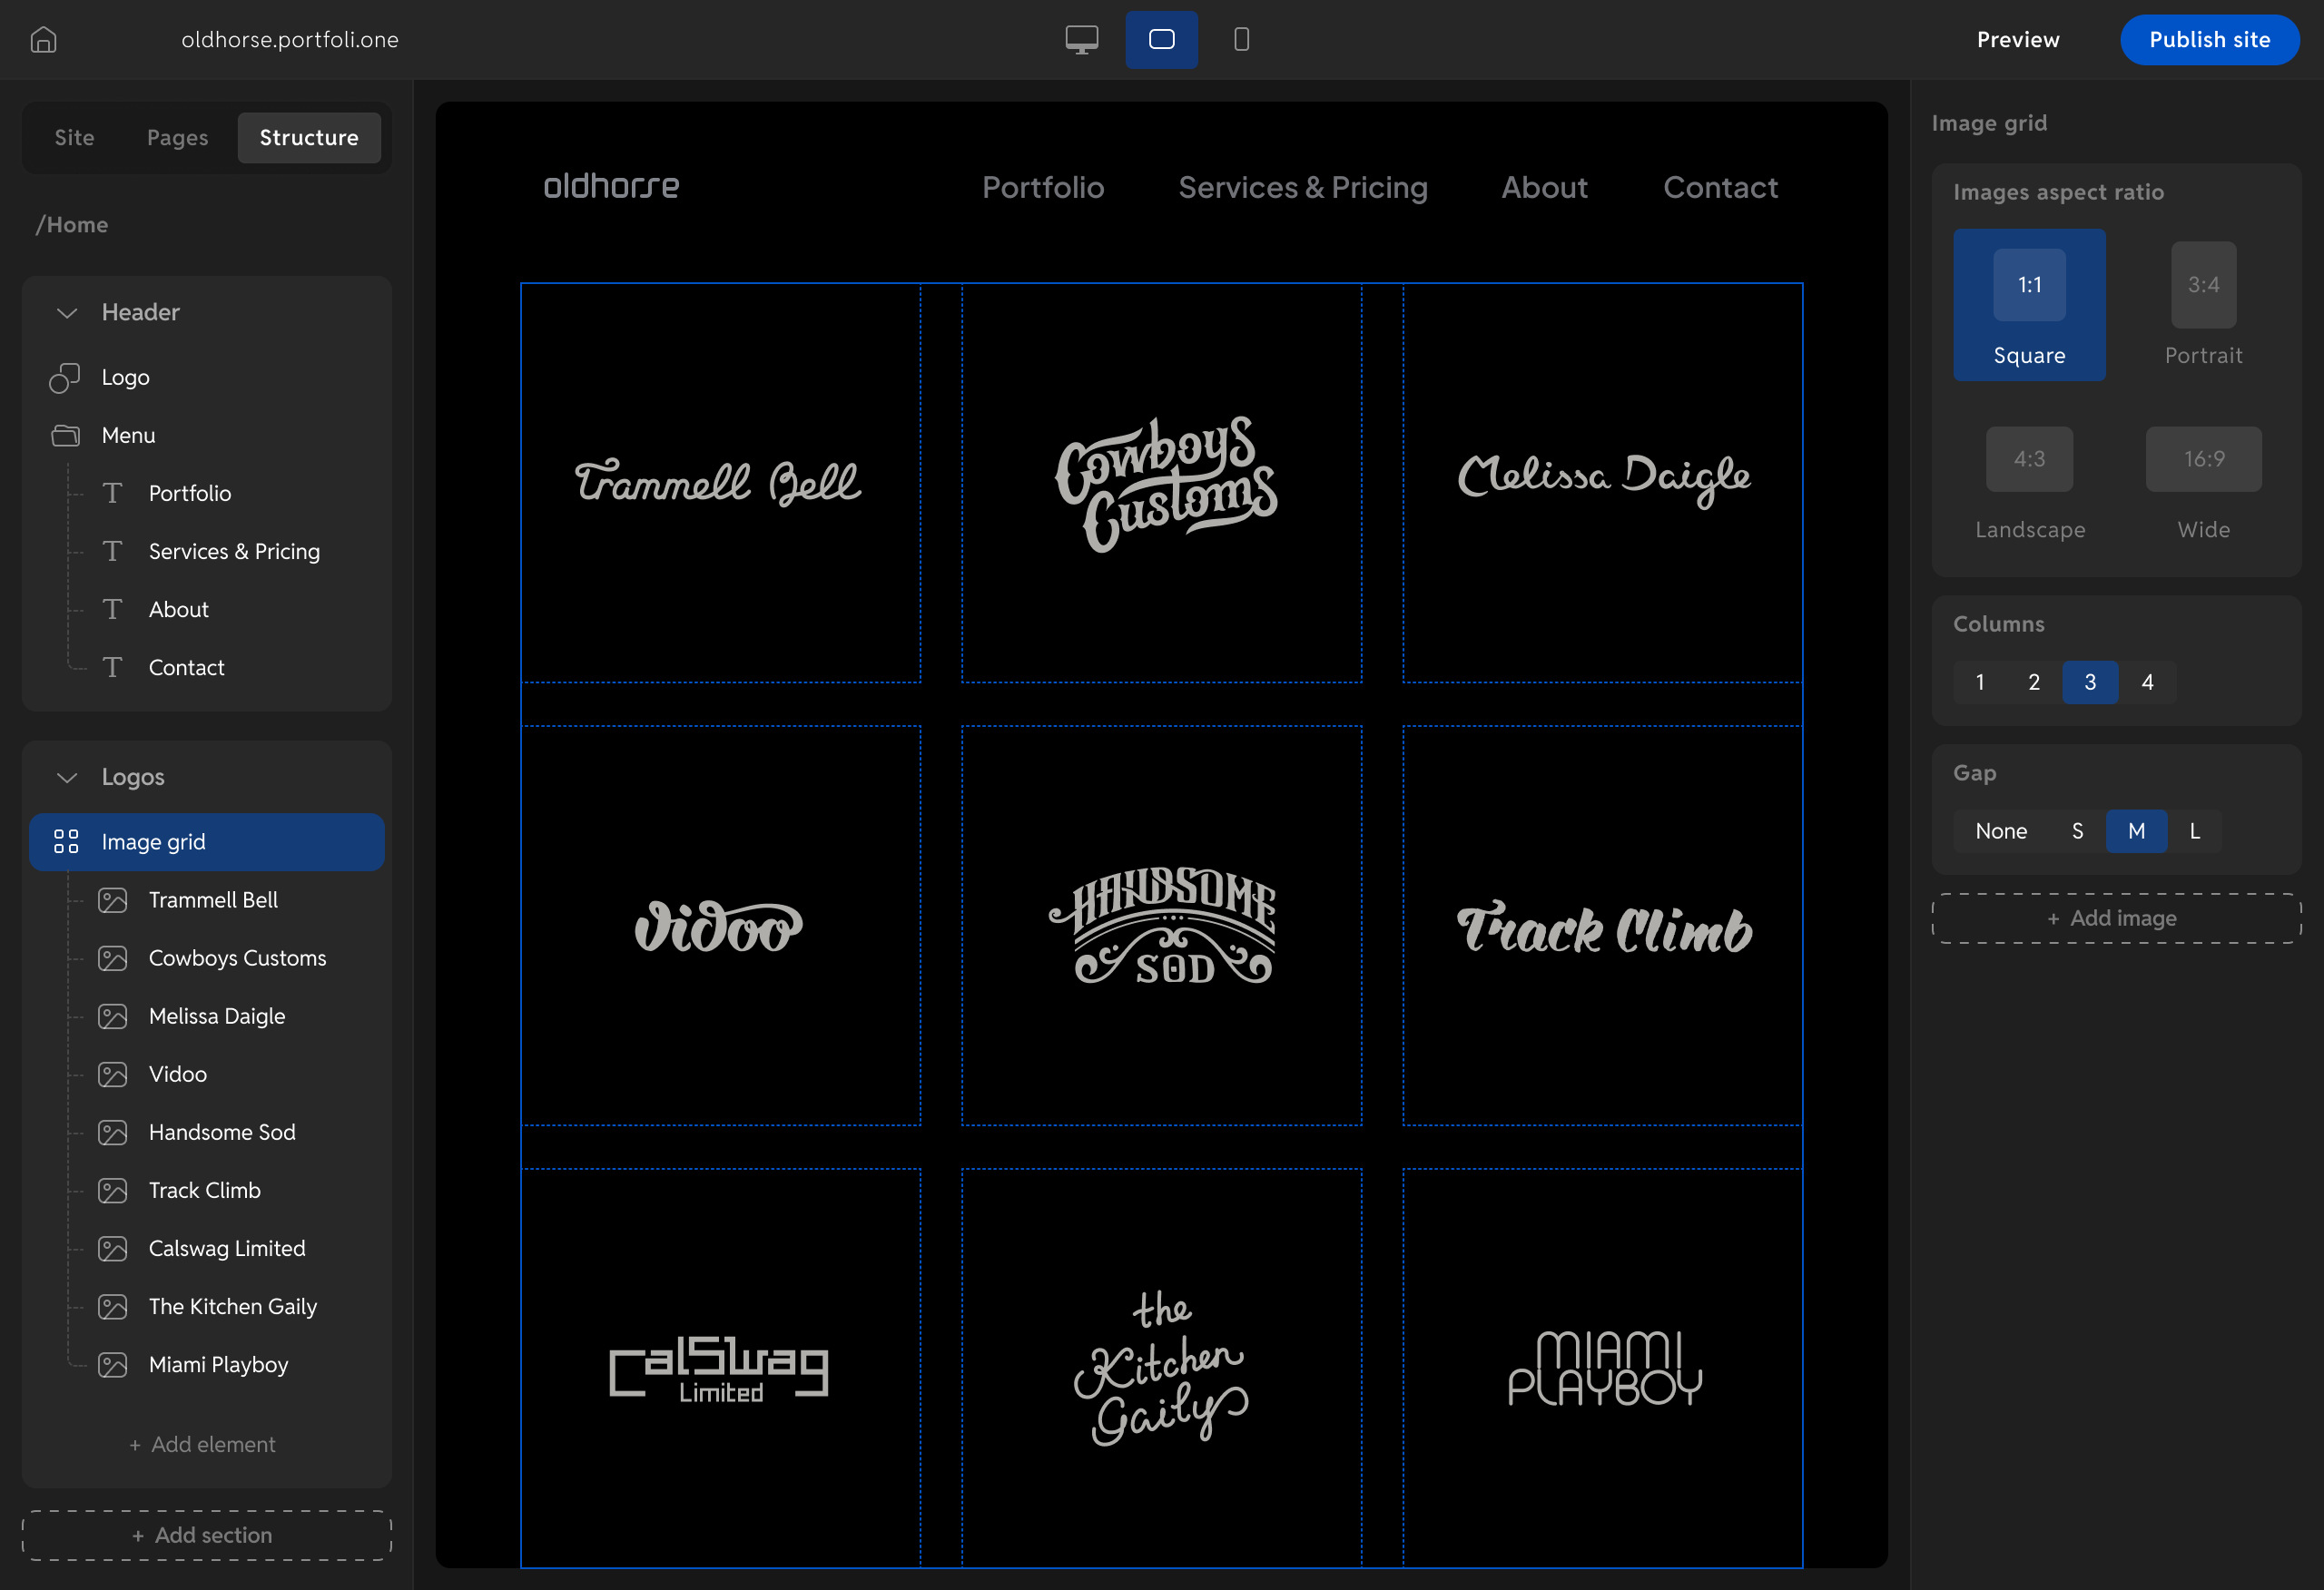Click the image icon beside Miami Playboy

pyautogui.click(x=113, y=1364)
